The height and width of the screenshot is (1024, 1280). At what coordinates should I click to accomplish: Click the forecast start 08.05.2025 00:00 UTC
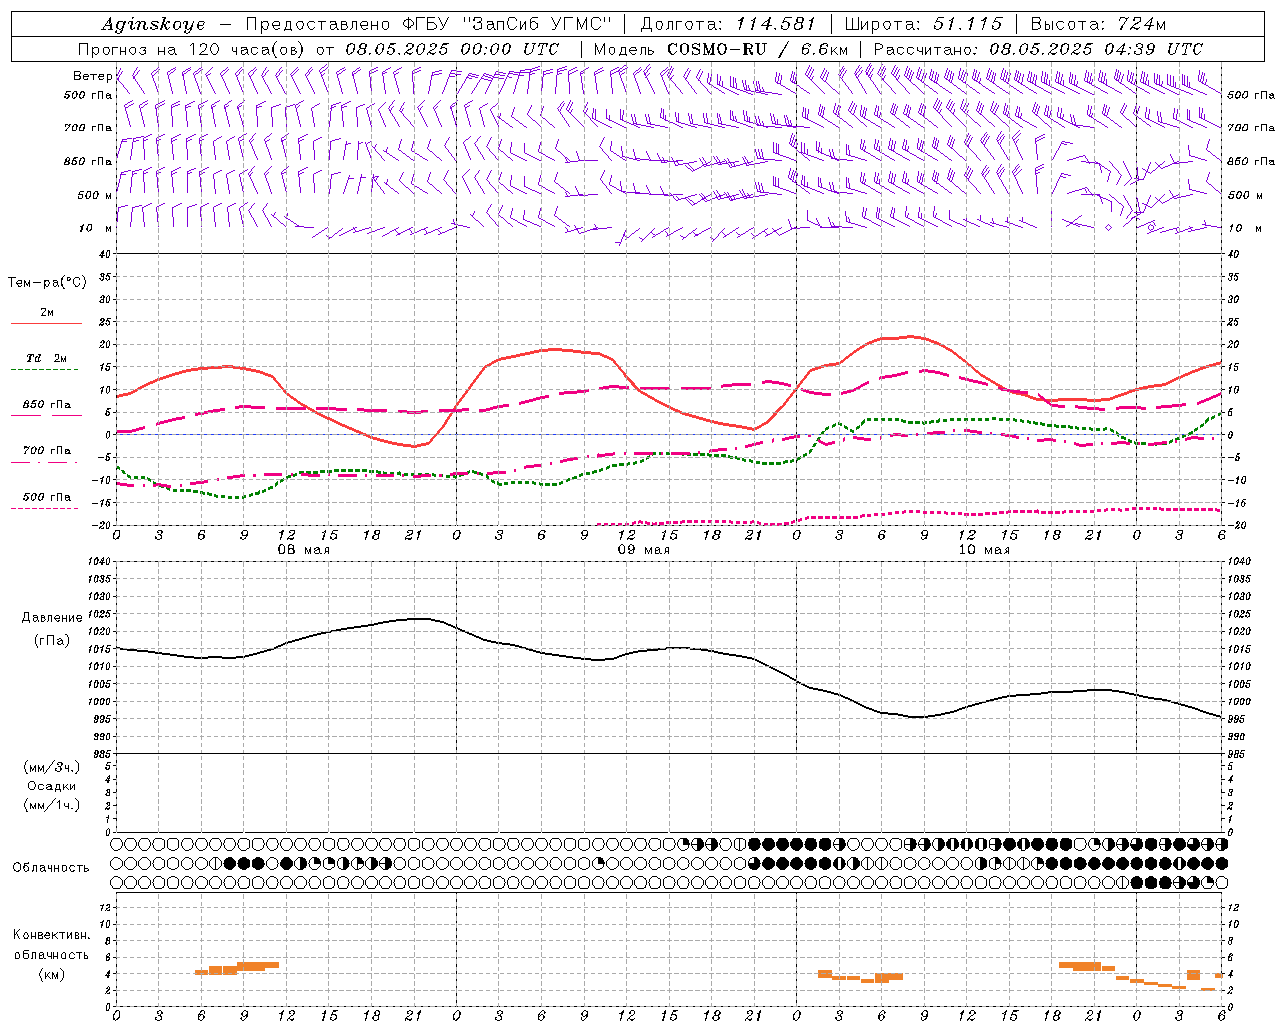(x=452, y=49)
